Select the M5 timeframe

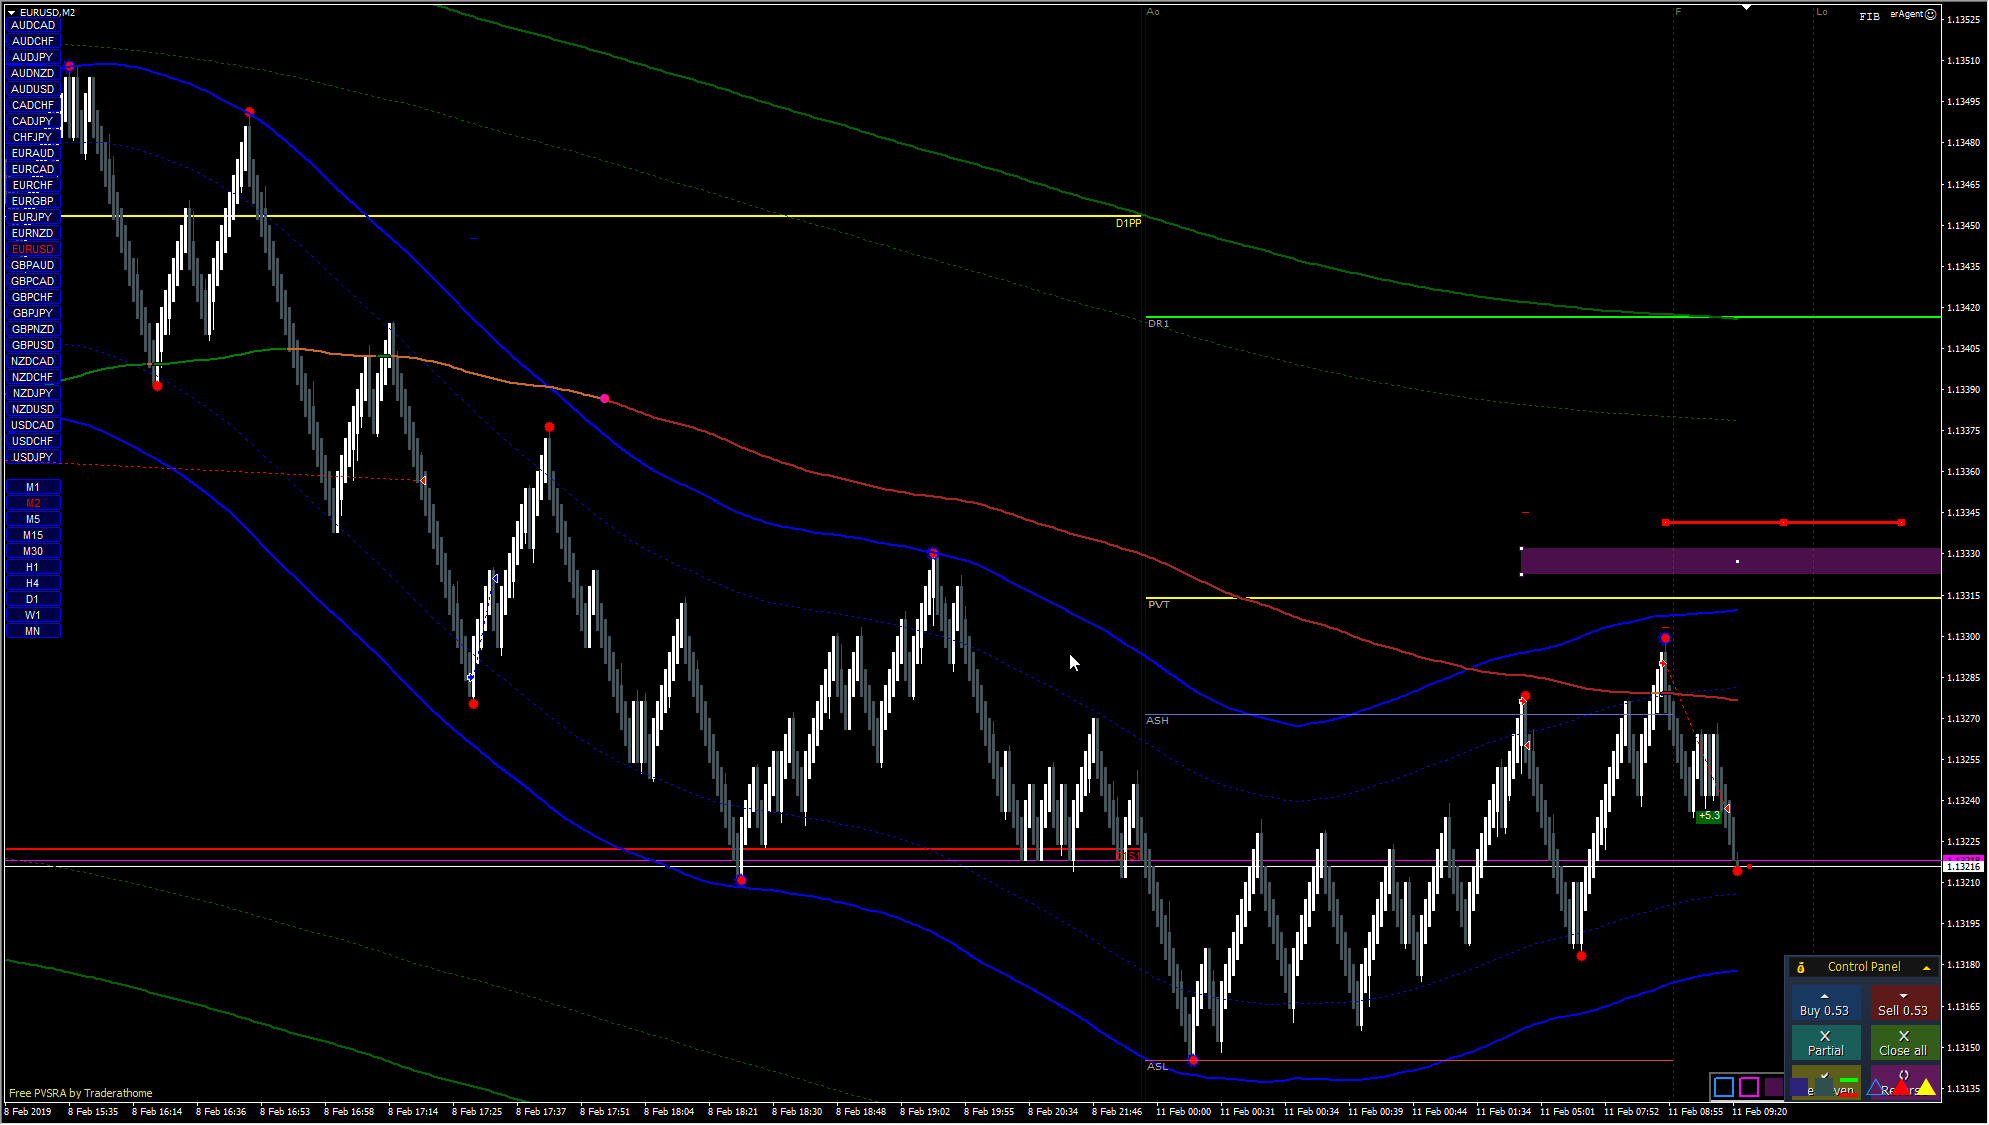point(33,519)
